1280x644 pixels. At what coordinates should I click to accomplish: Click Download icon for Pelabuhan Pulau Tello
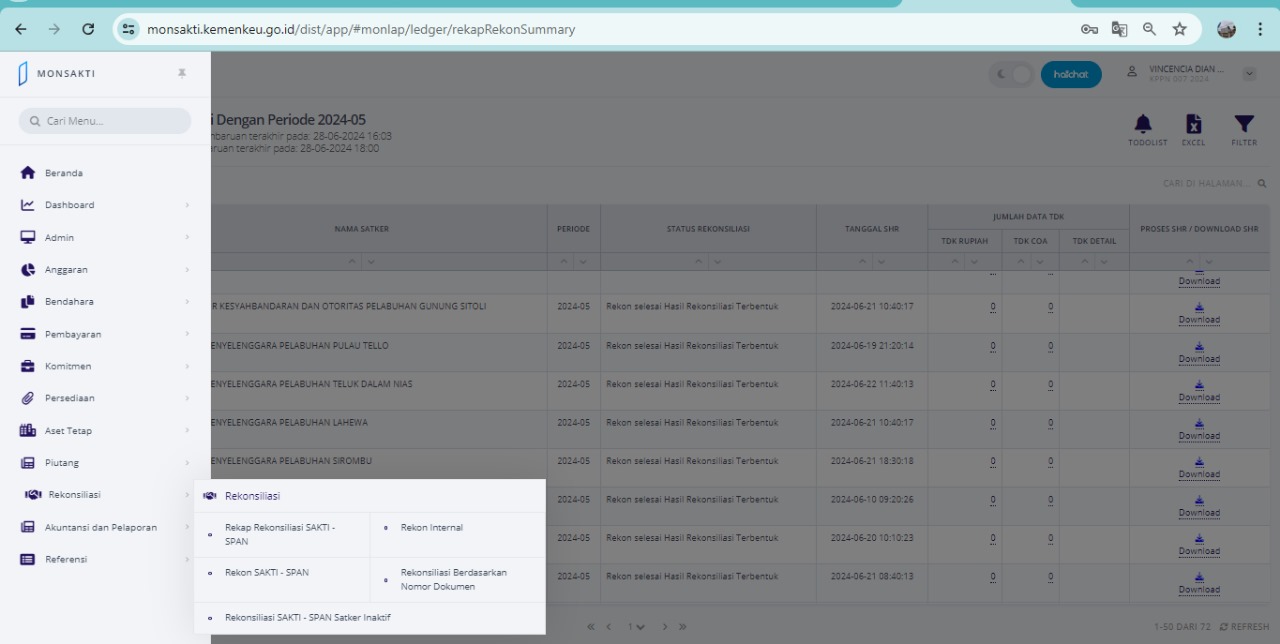pyautogui.click(x=1198, y=346)
